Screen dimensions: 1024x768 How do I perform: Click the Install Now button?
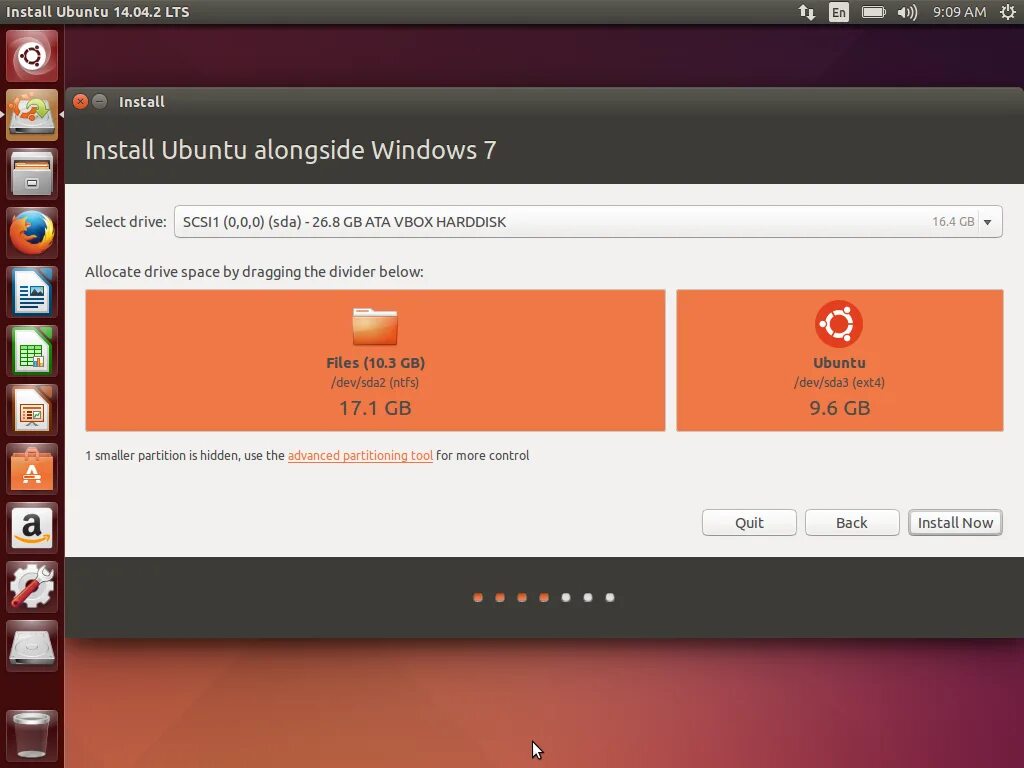click(x=955, y=522)
